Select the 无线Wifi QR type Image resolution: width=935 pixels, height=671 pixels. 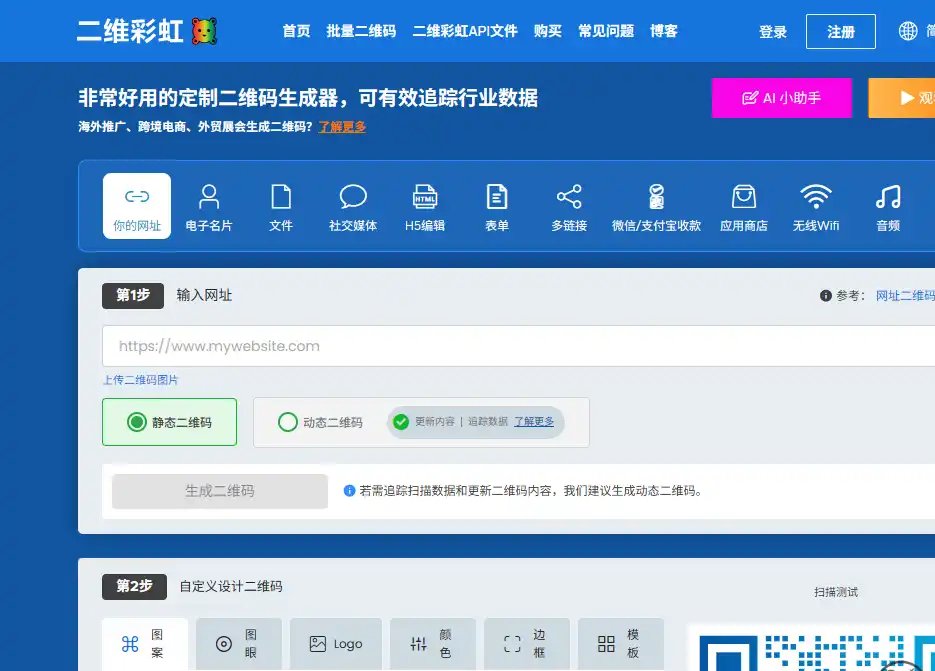pyautogui.click(x=816, y=206)
